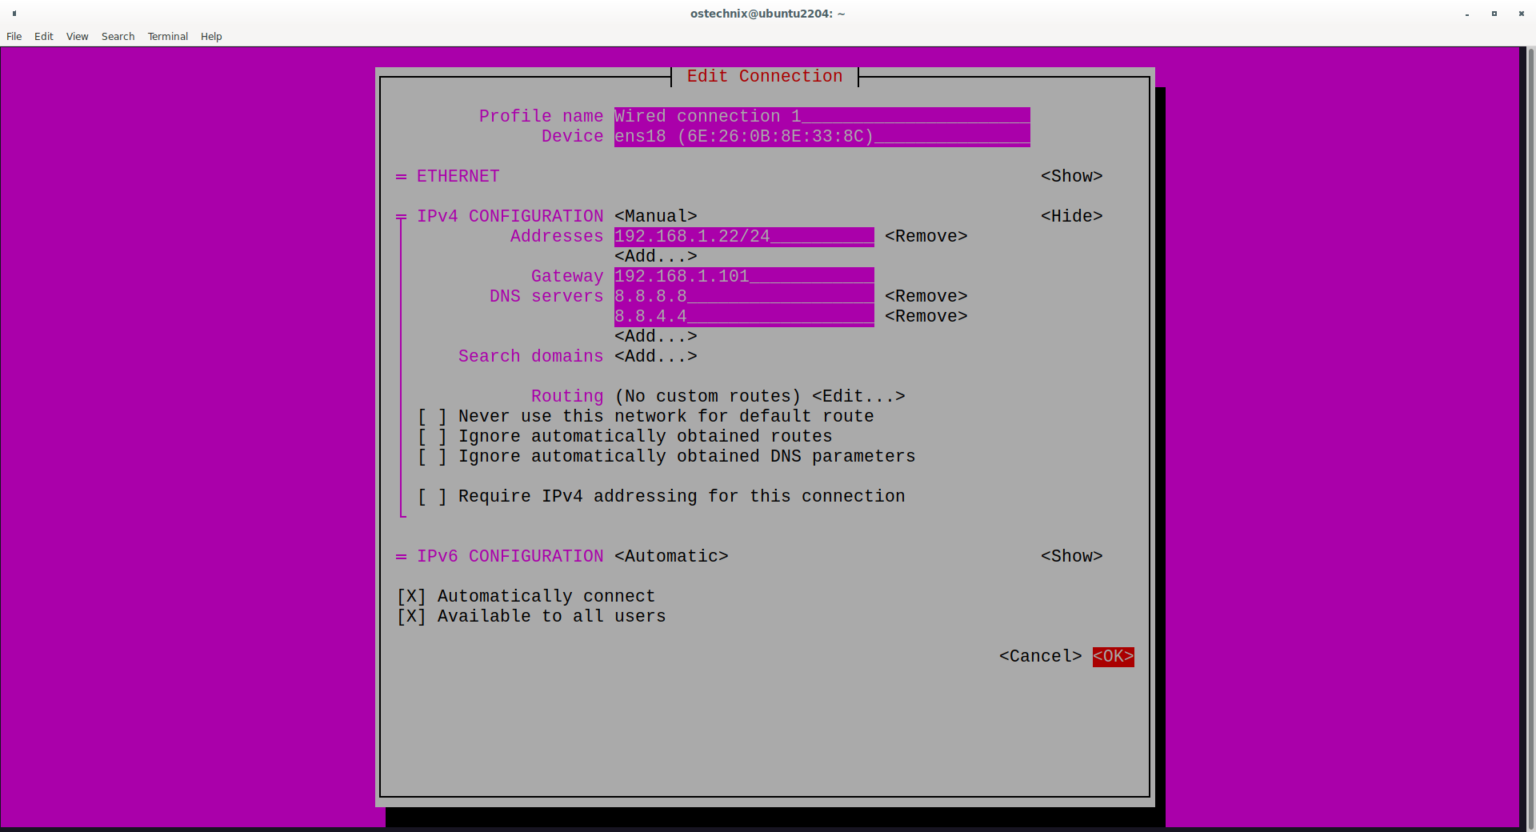Click the Gateway input field
This screenshot has height=832, width=1536.
pyautogui.click(x=743, y=276)
